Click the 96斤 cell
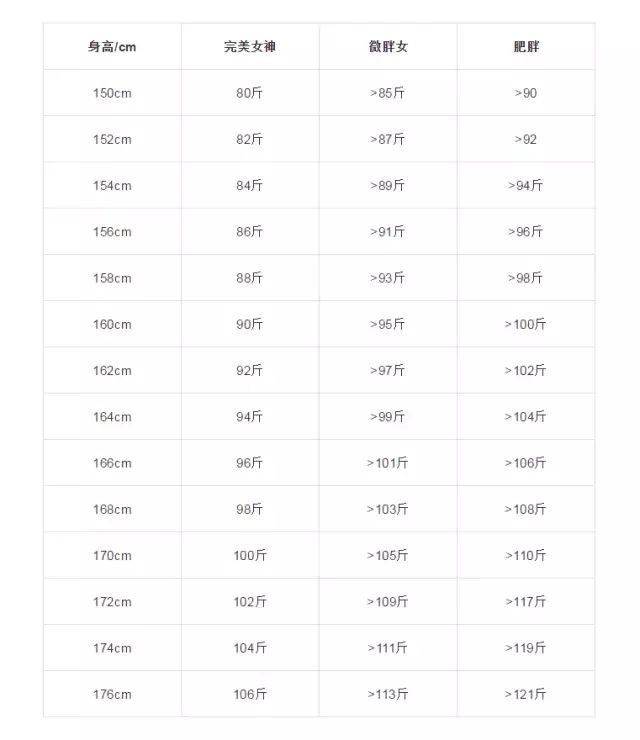The width and height of the screenshot is (640, 740). point(250,463)
